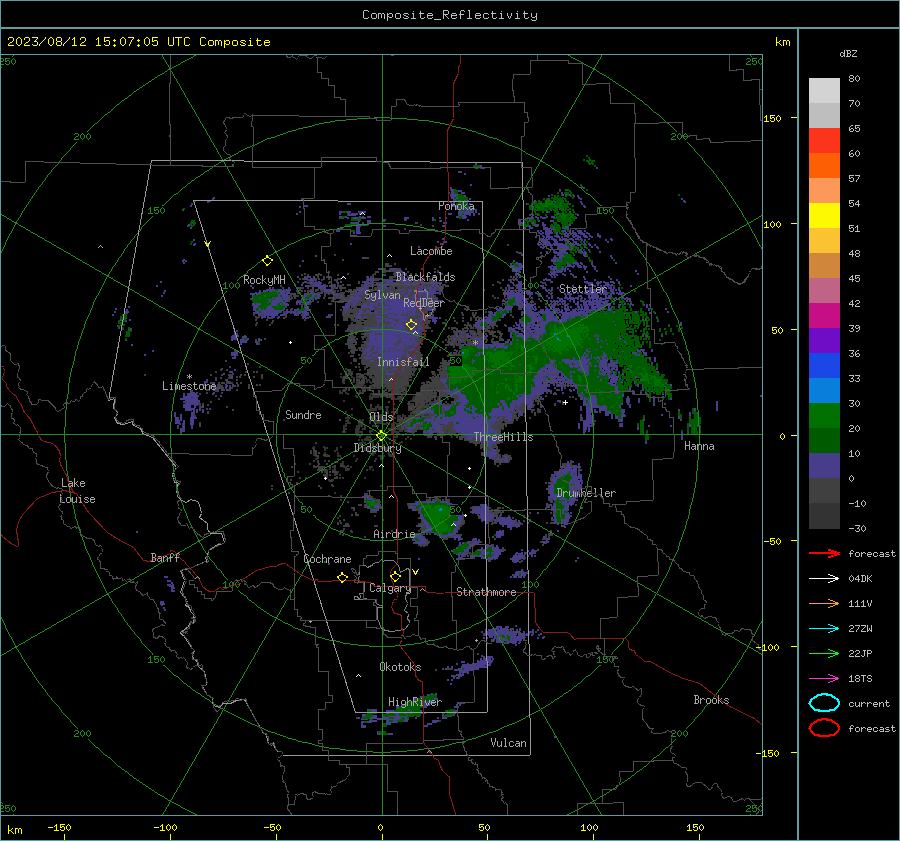Click the -150 tick on bottom axis
The height and width of the screenshot is (841, 900).
coord(59,827)
